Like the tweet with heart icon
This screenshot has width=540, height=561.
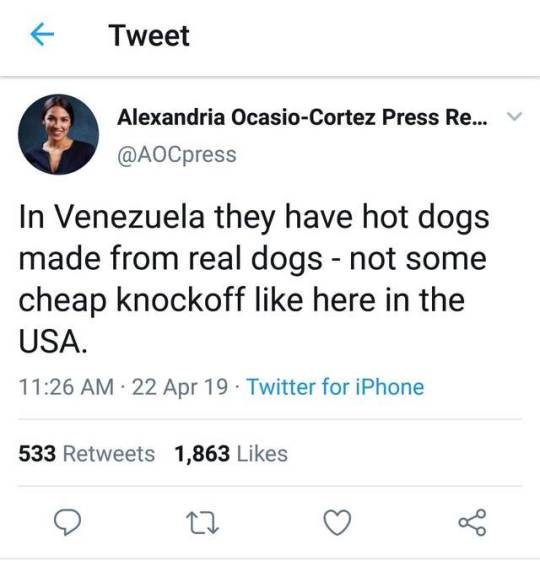click(337, 522)
